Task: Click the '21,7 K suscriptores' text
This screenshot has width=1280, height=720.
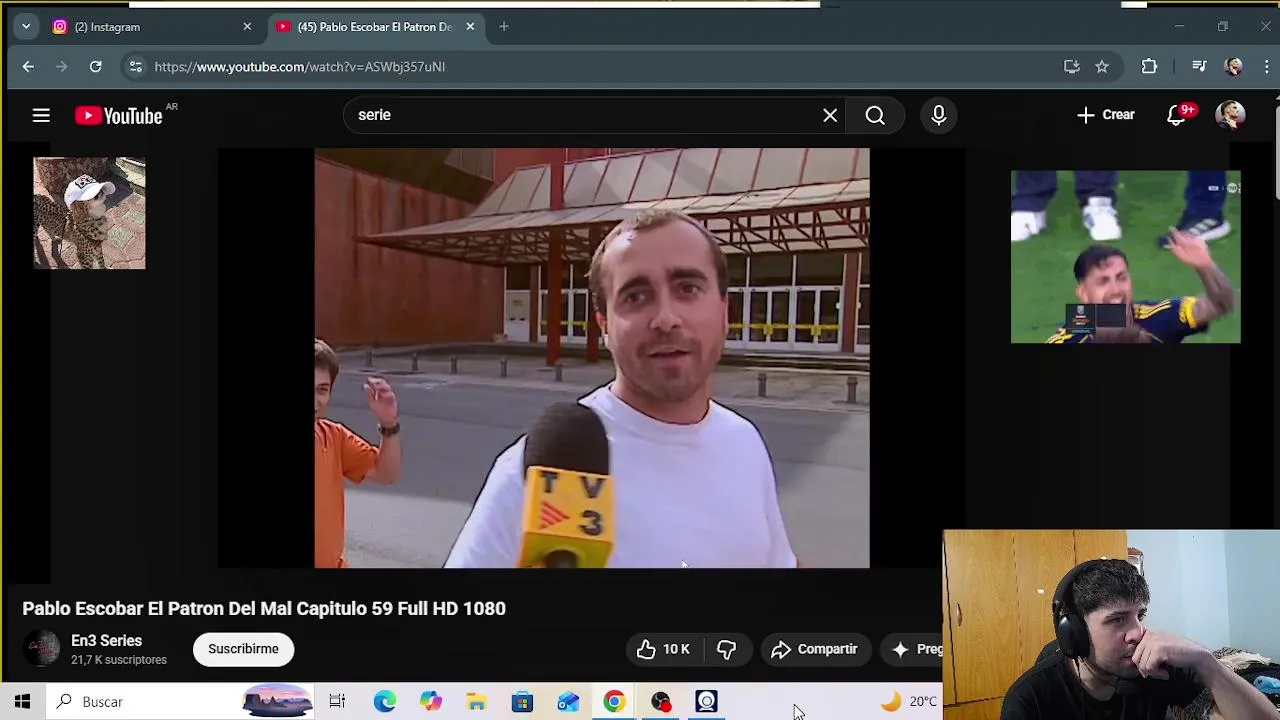Action: 119,660
